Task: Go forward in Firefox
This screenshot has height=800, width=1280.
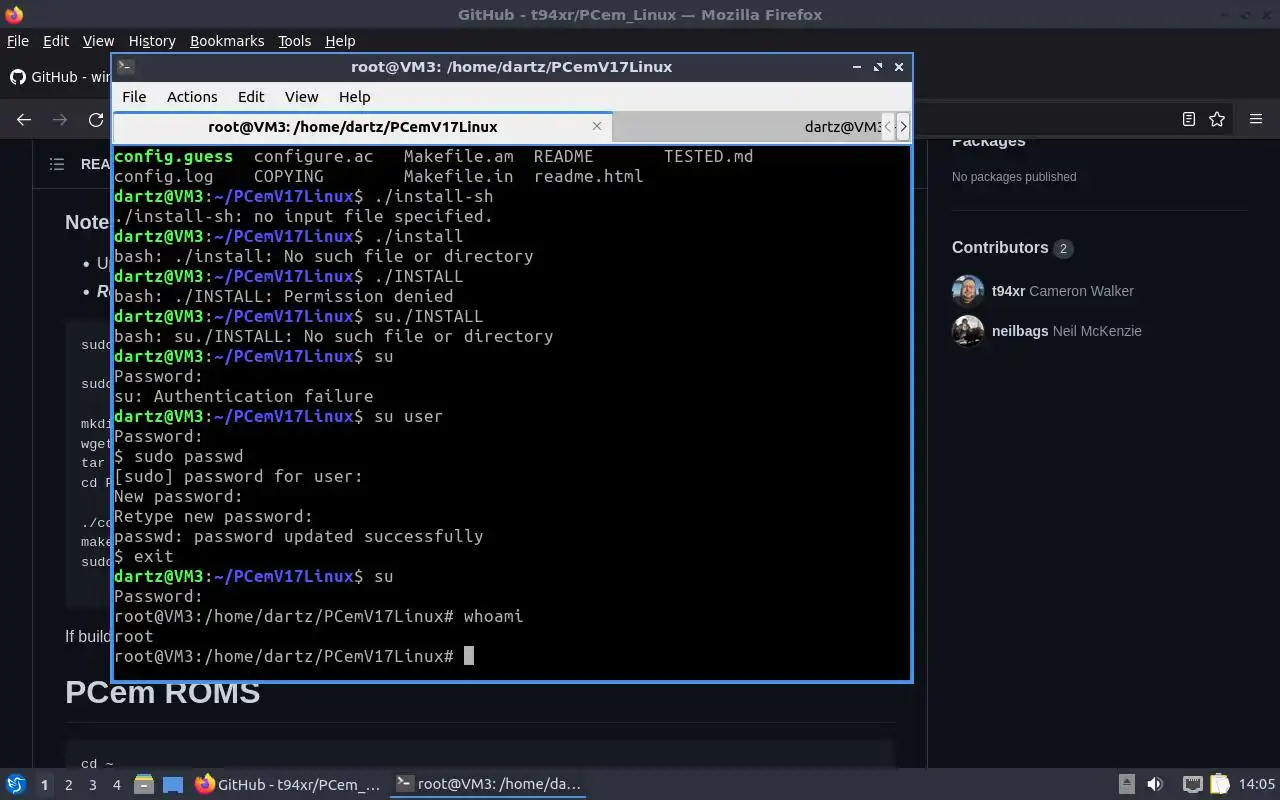Action: (x=60, y=119)
